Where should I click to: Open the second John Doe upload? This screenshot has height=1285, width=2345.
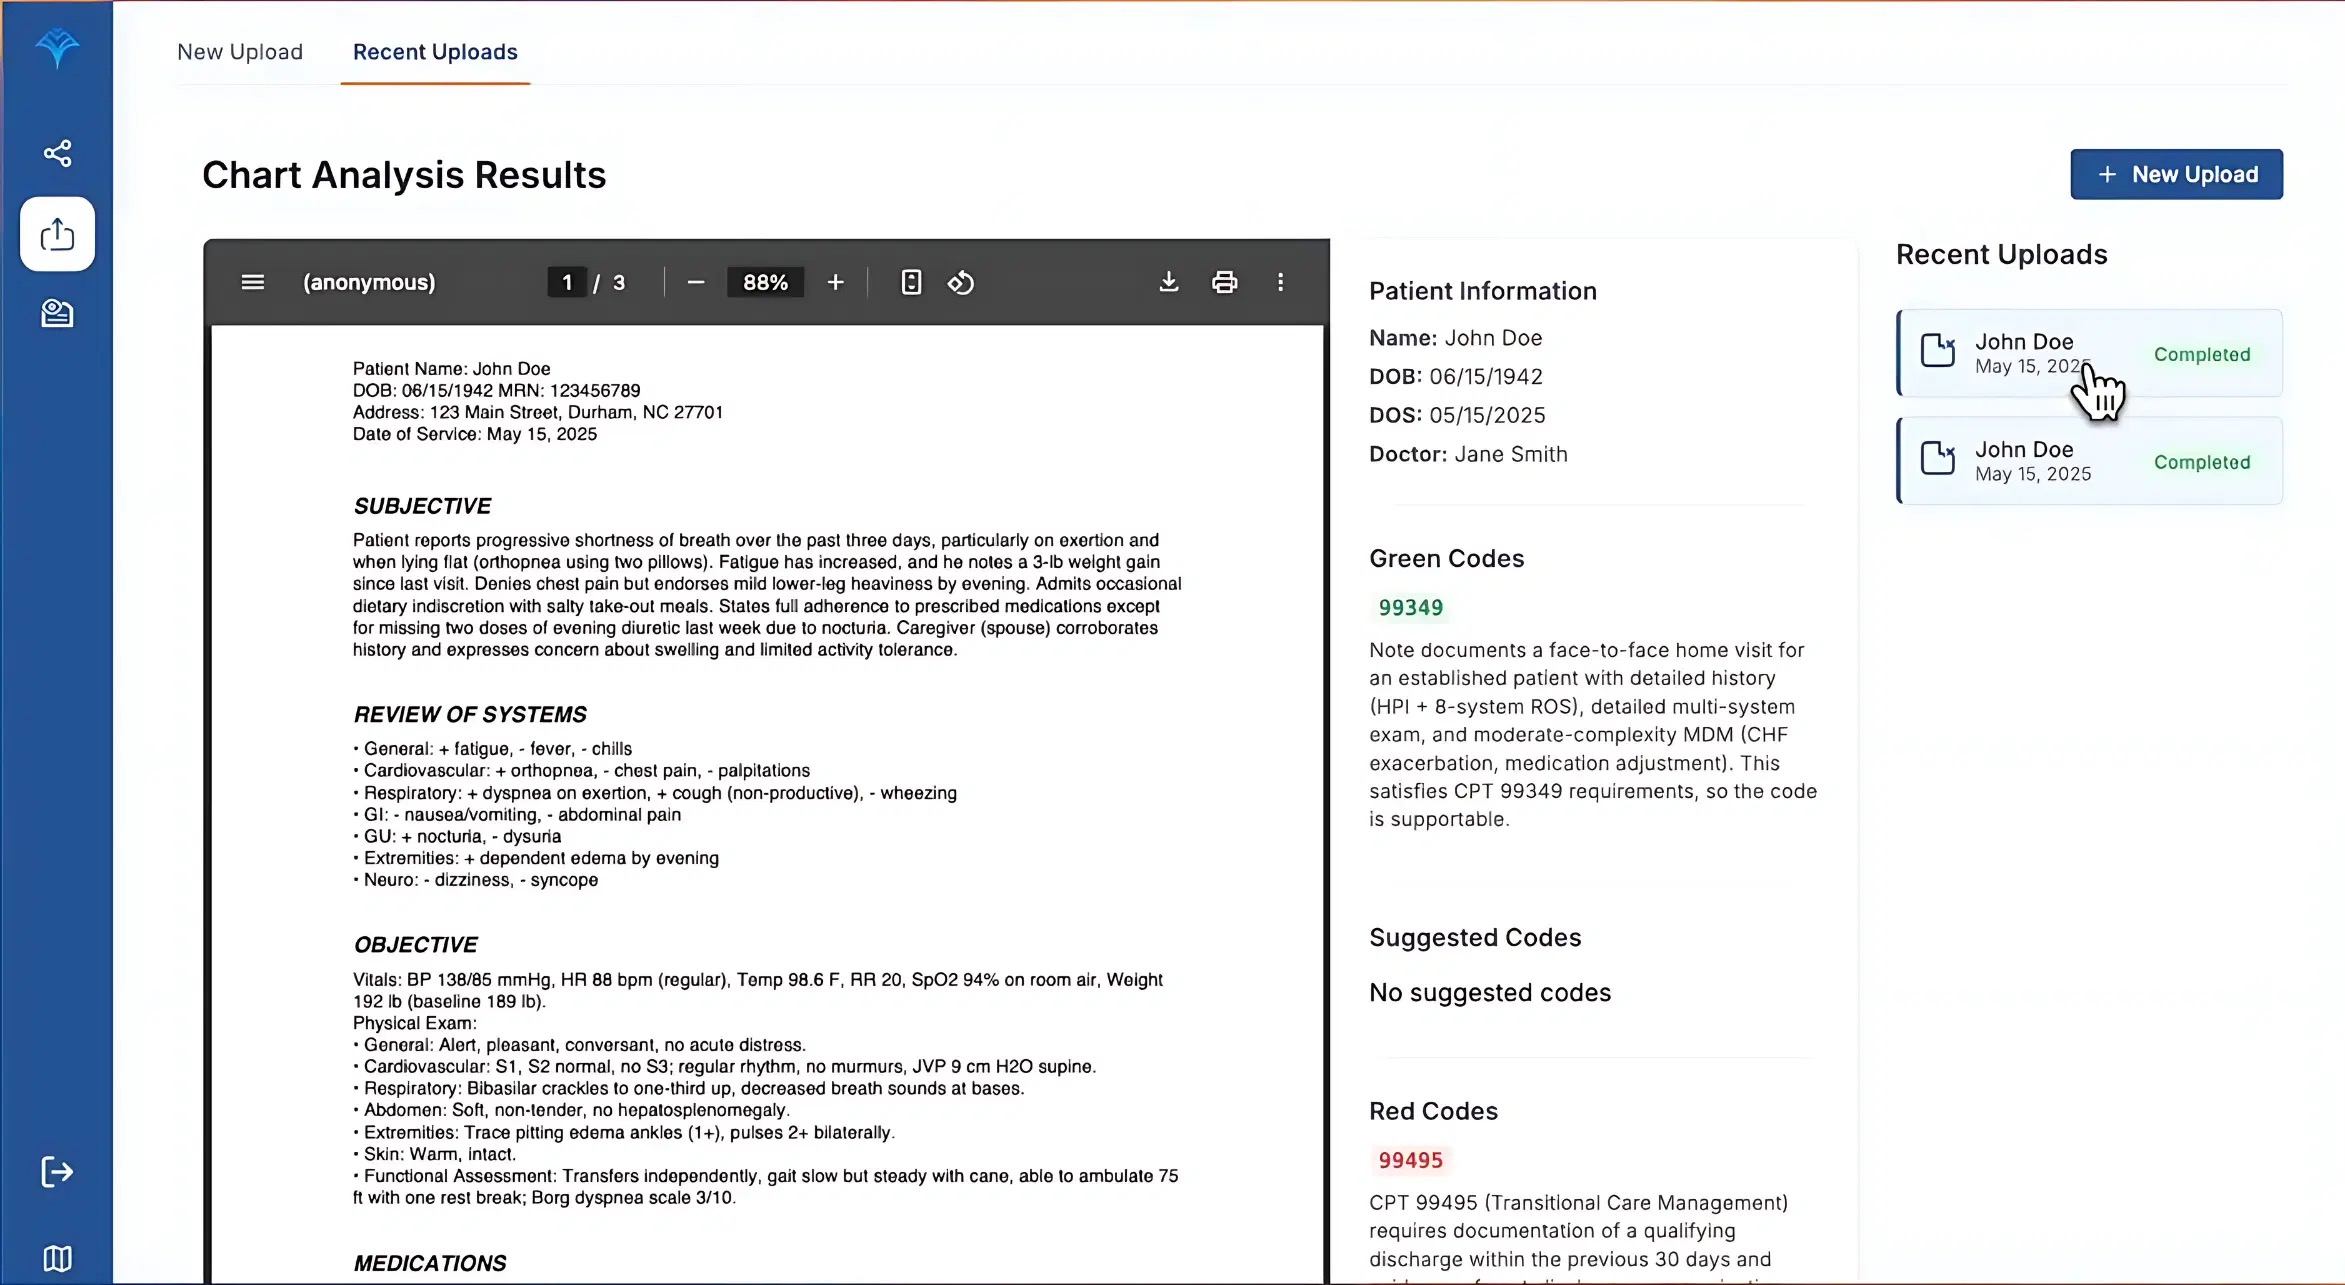(x=2089, y=461)
